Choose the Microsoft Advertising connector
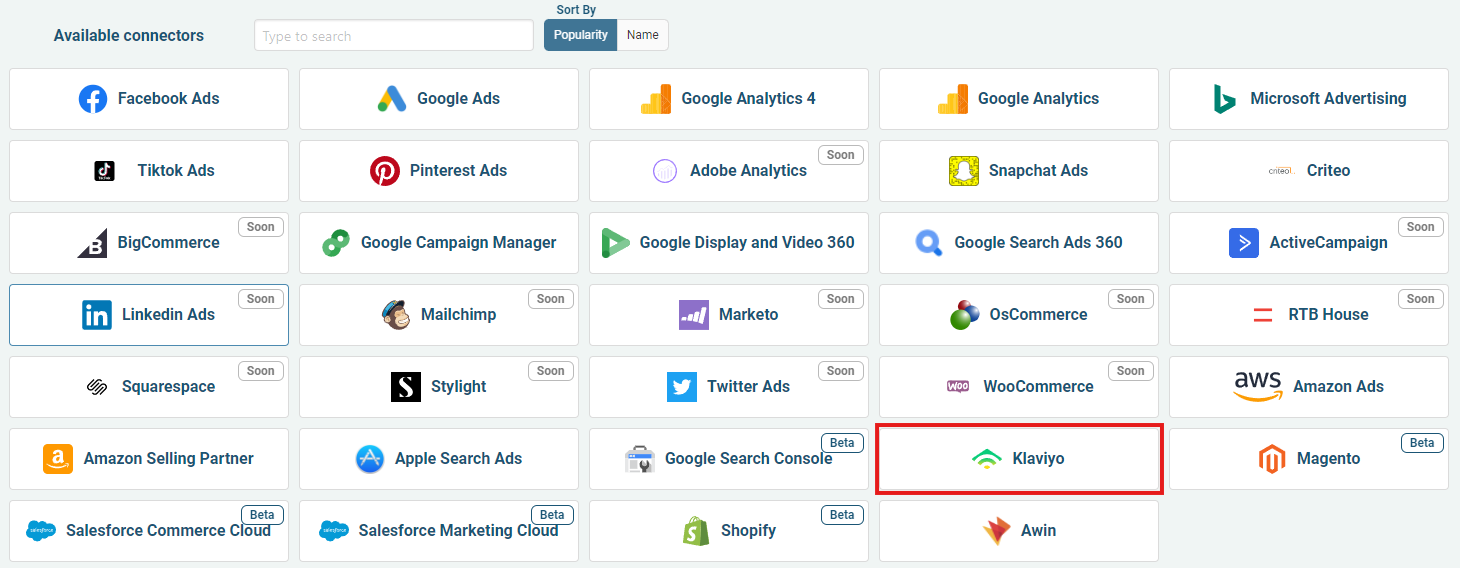1460x568 pixels. point(1308,99)
